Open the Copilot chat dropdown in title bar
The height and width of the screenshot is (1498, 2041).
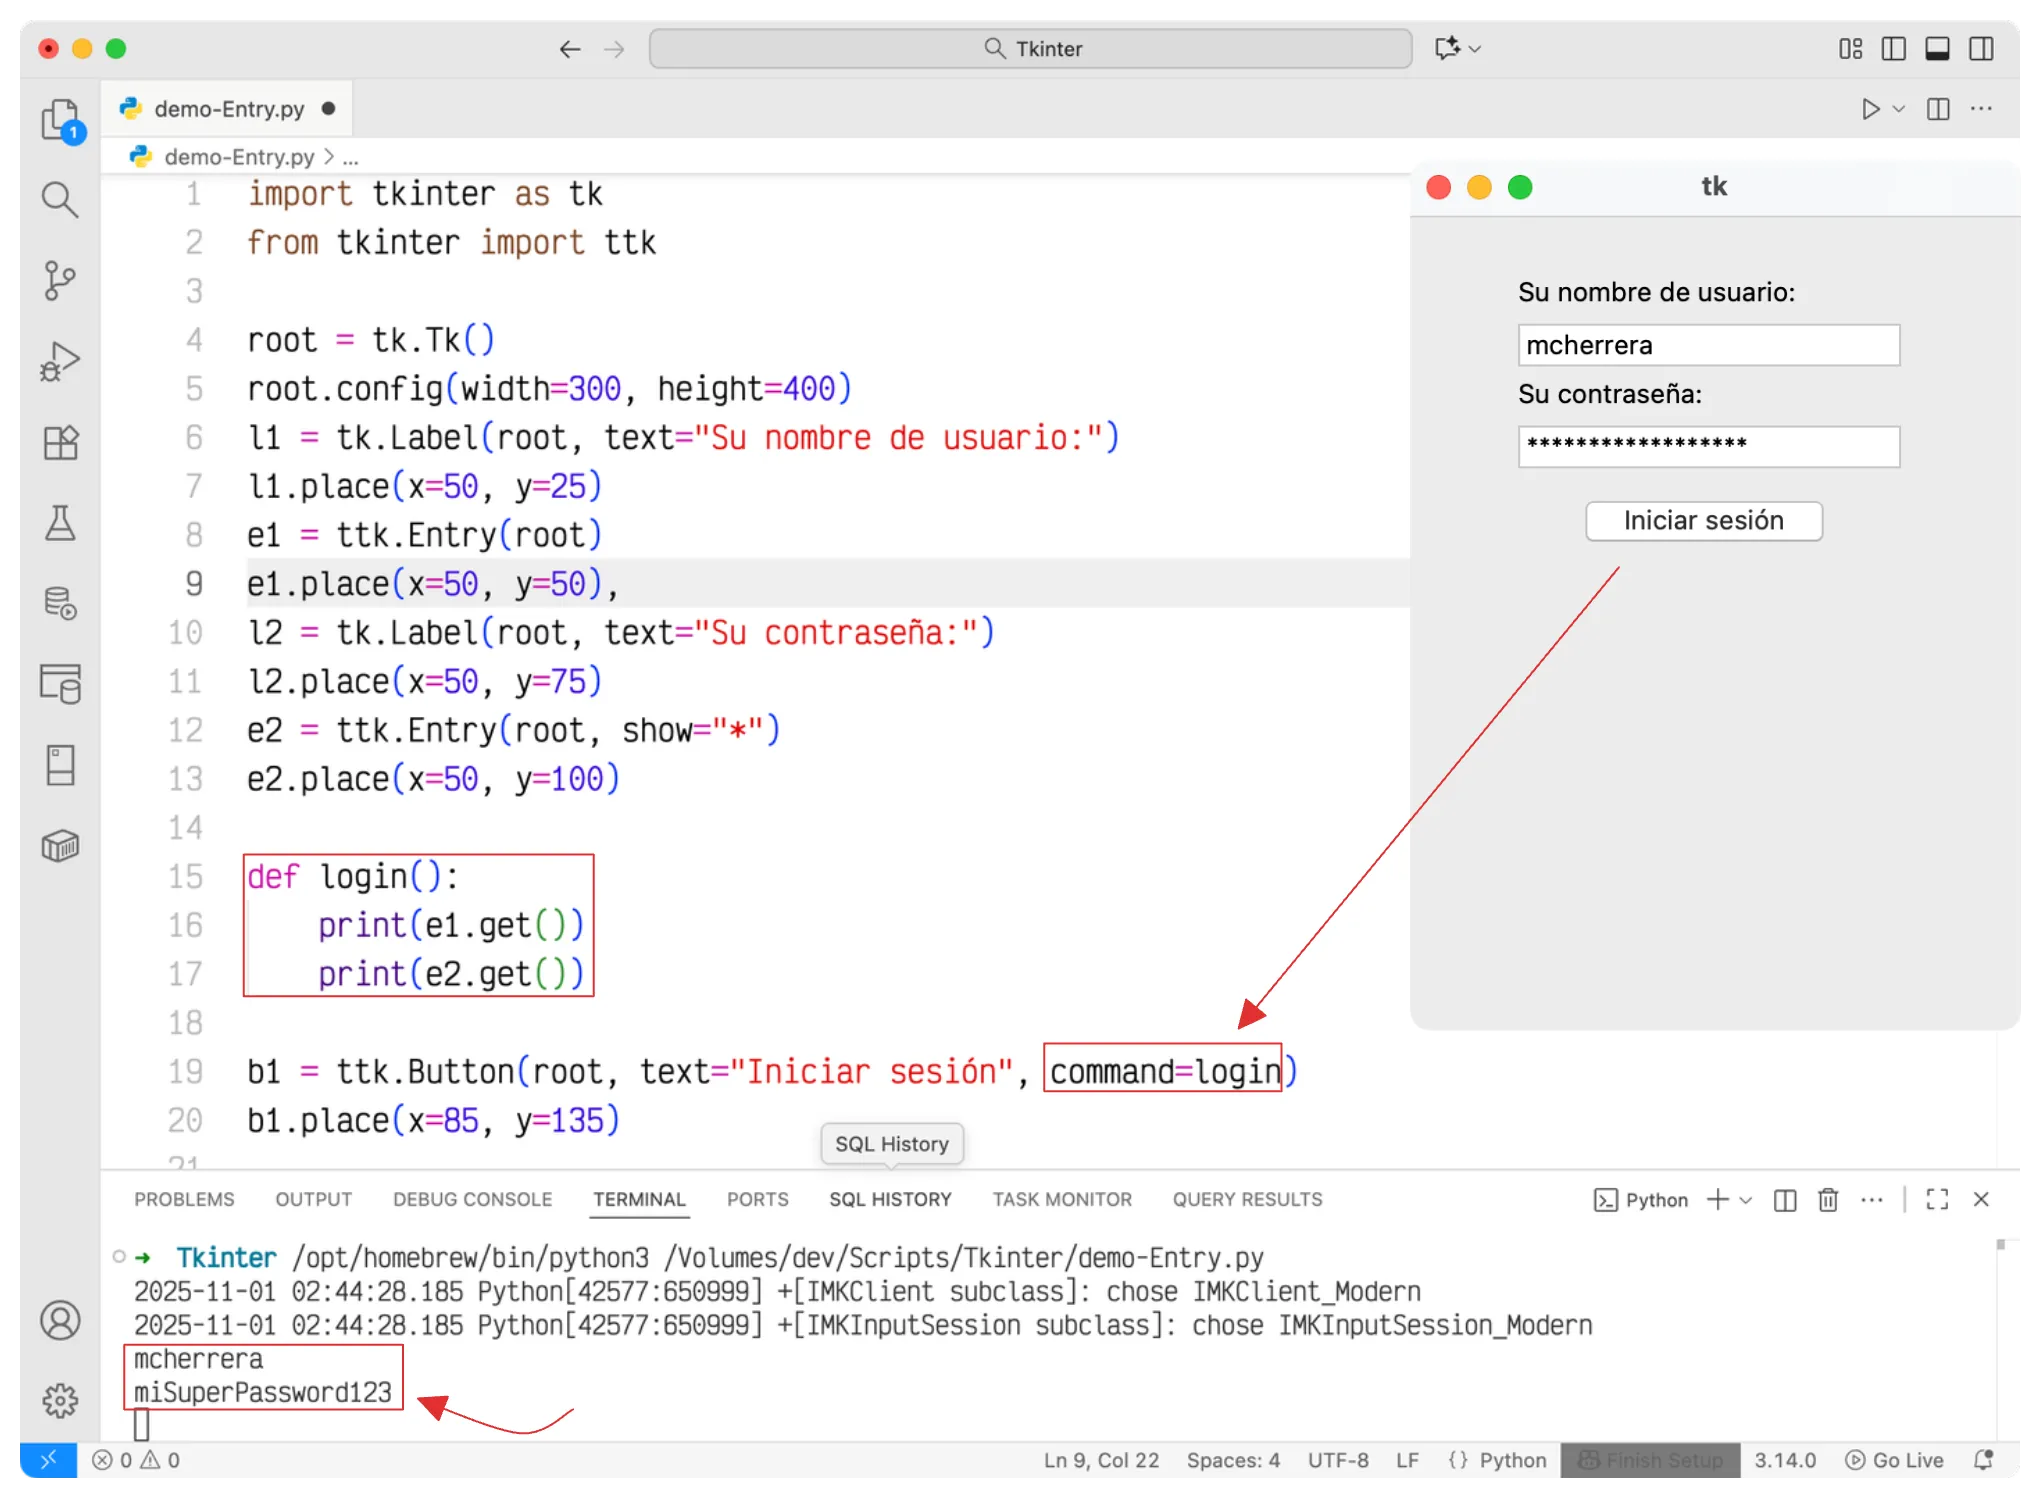[1475, 49]
